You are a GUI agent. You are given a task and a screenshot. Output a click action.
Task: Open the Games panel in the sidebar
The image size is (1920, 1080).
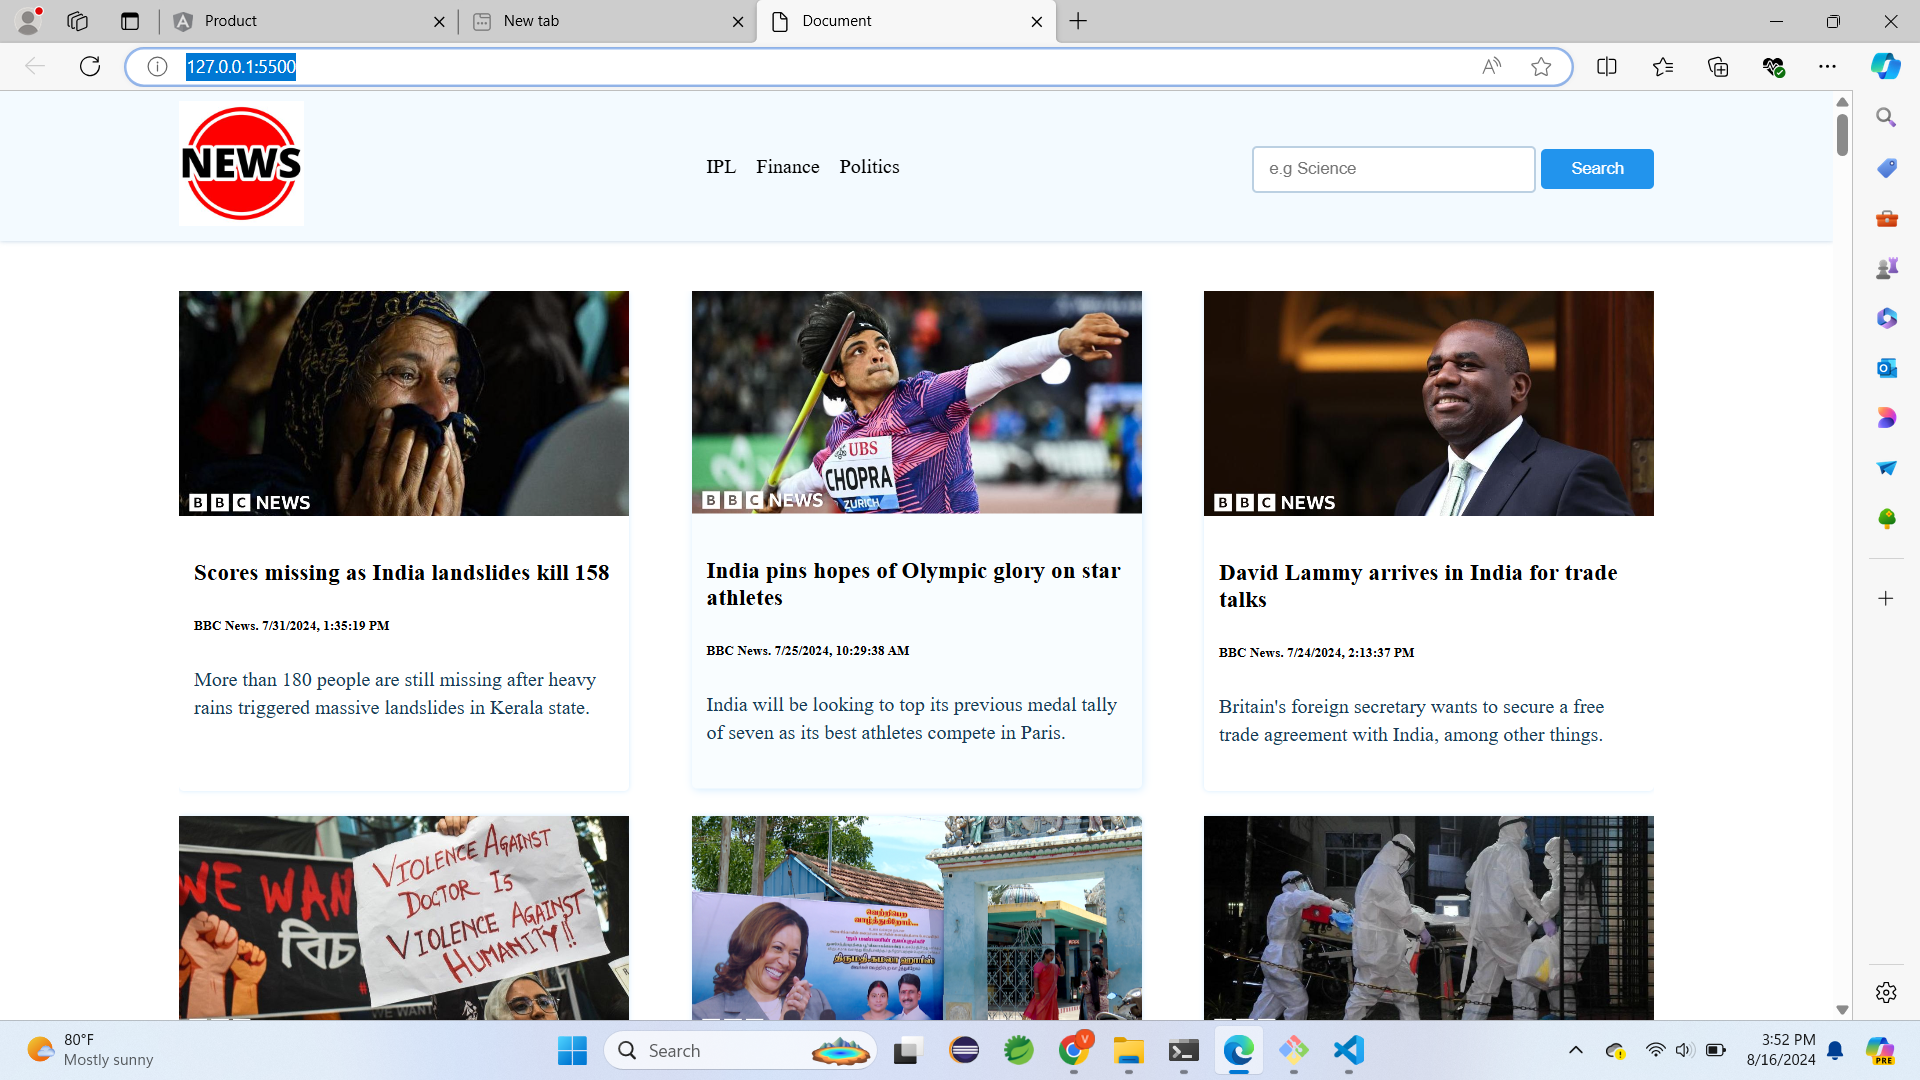1886,267
